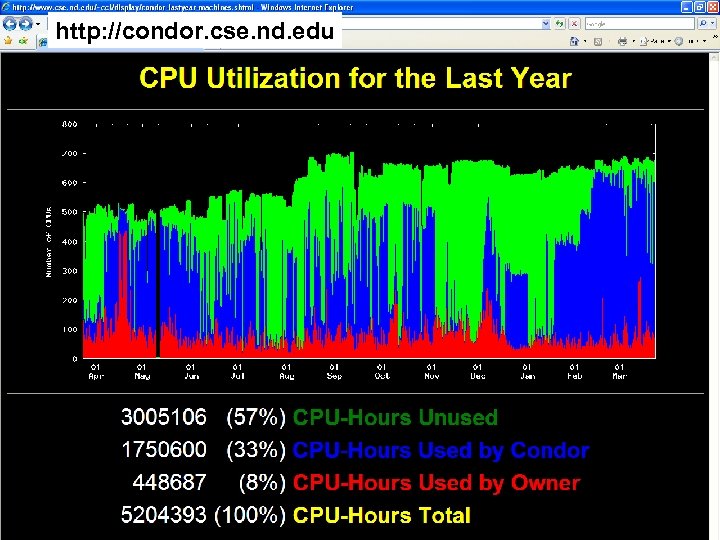Click the search magnifier icon
The image size is (720, 540).
pyautogui.click(x=703, y=23)
